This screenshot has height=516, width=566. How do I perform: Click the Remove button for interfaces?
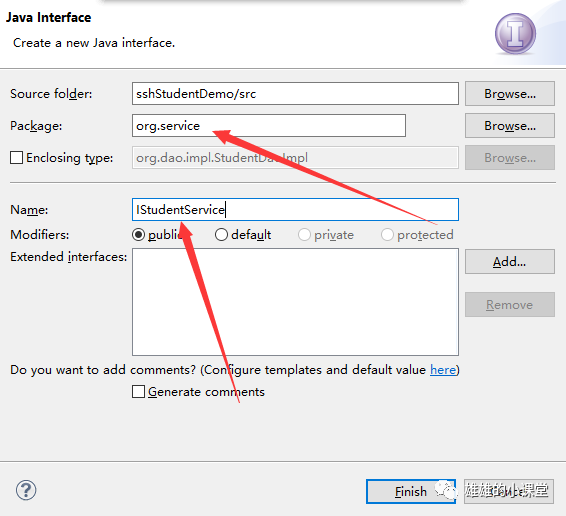[x=510, y=305]
